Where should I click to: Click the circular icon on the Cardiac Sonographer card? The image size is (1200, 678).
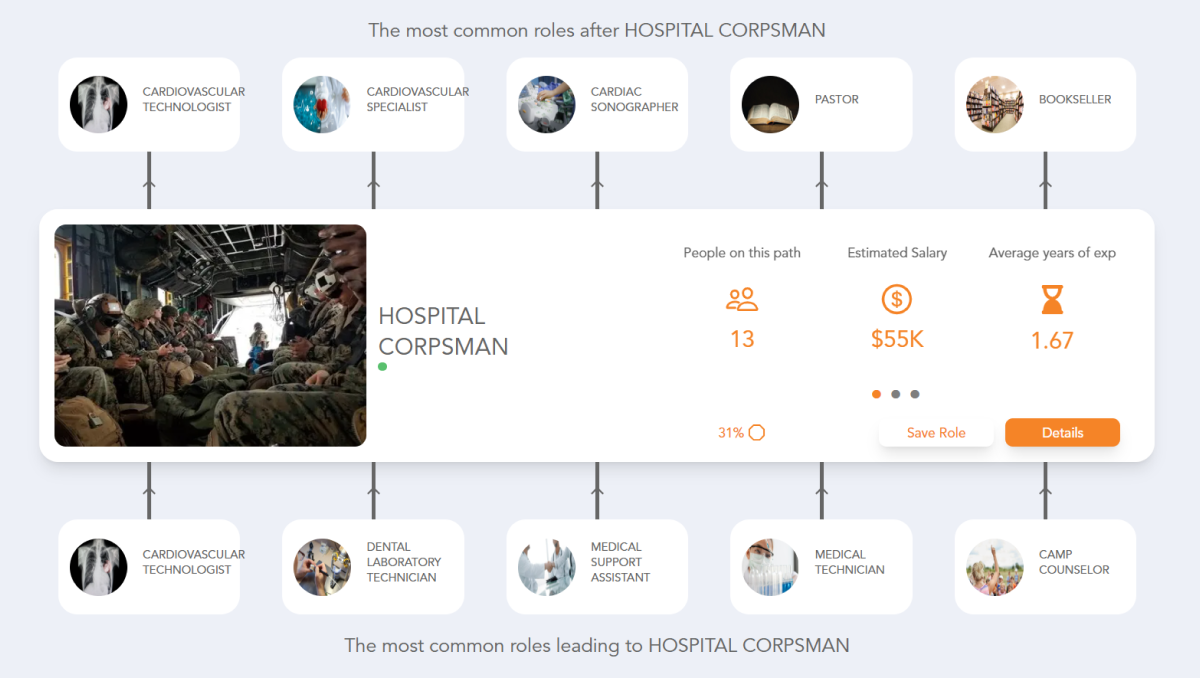click(546, 104)
